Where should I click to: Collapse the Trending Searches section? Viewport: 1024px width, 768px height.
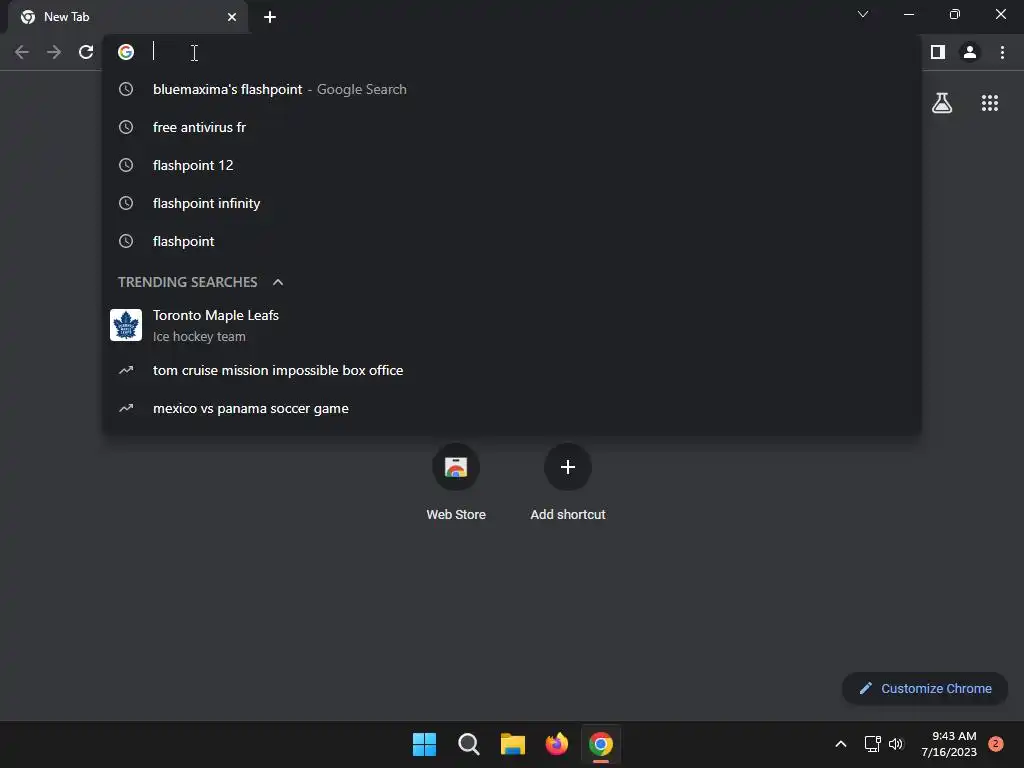click(278, 282)
